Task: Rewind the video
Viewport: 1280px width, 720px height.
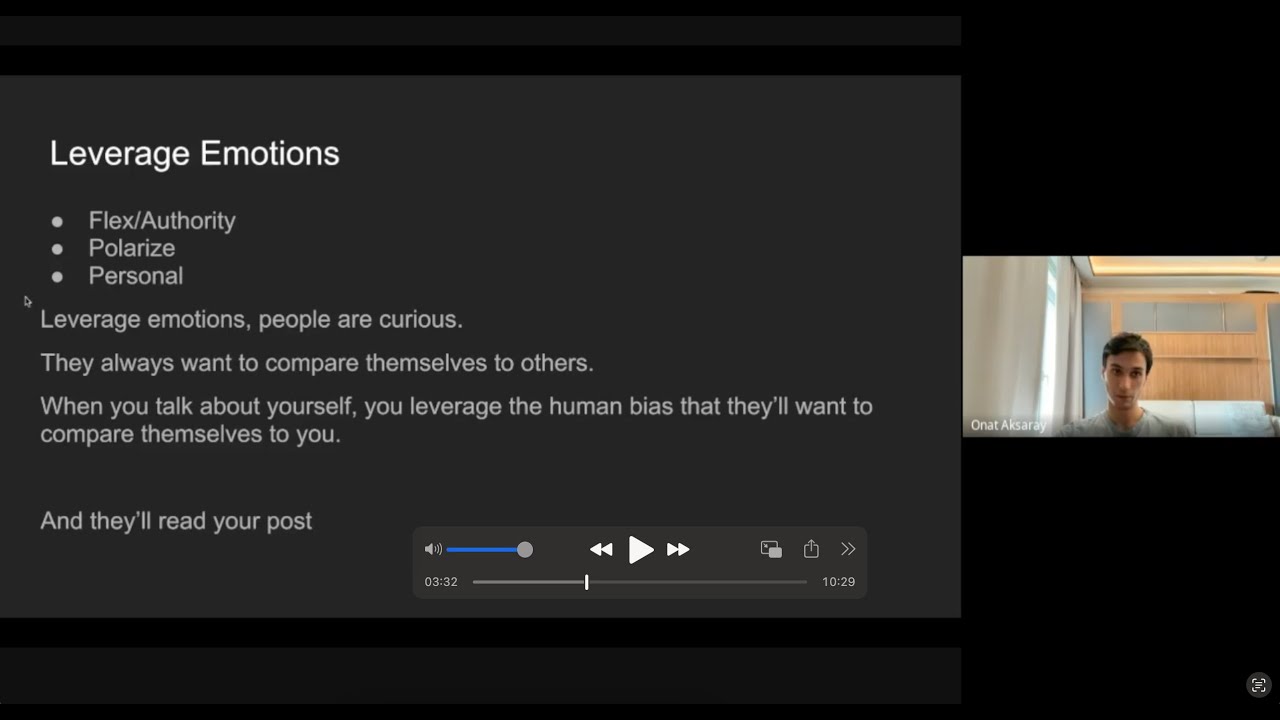Action: [x=601, y=549]
